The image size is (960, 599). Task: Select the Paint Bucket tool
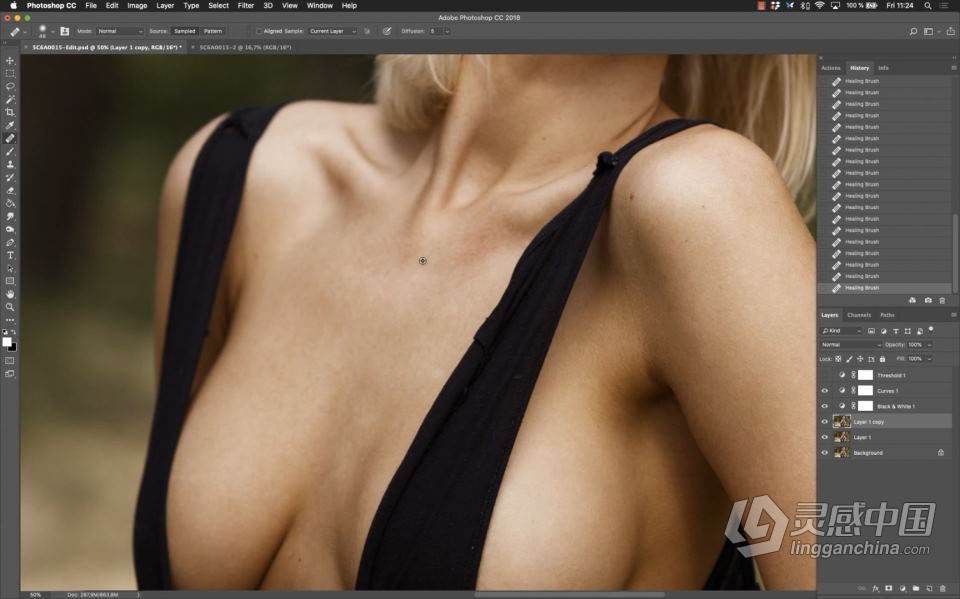point(10,203)
